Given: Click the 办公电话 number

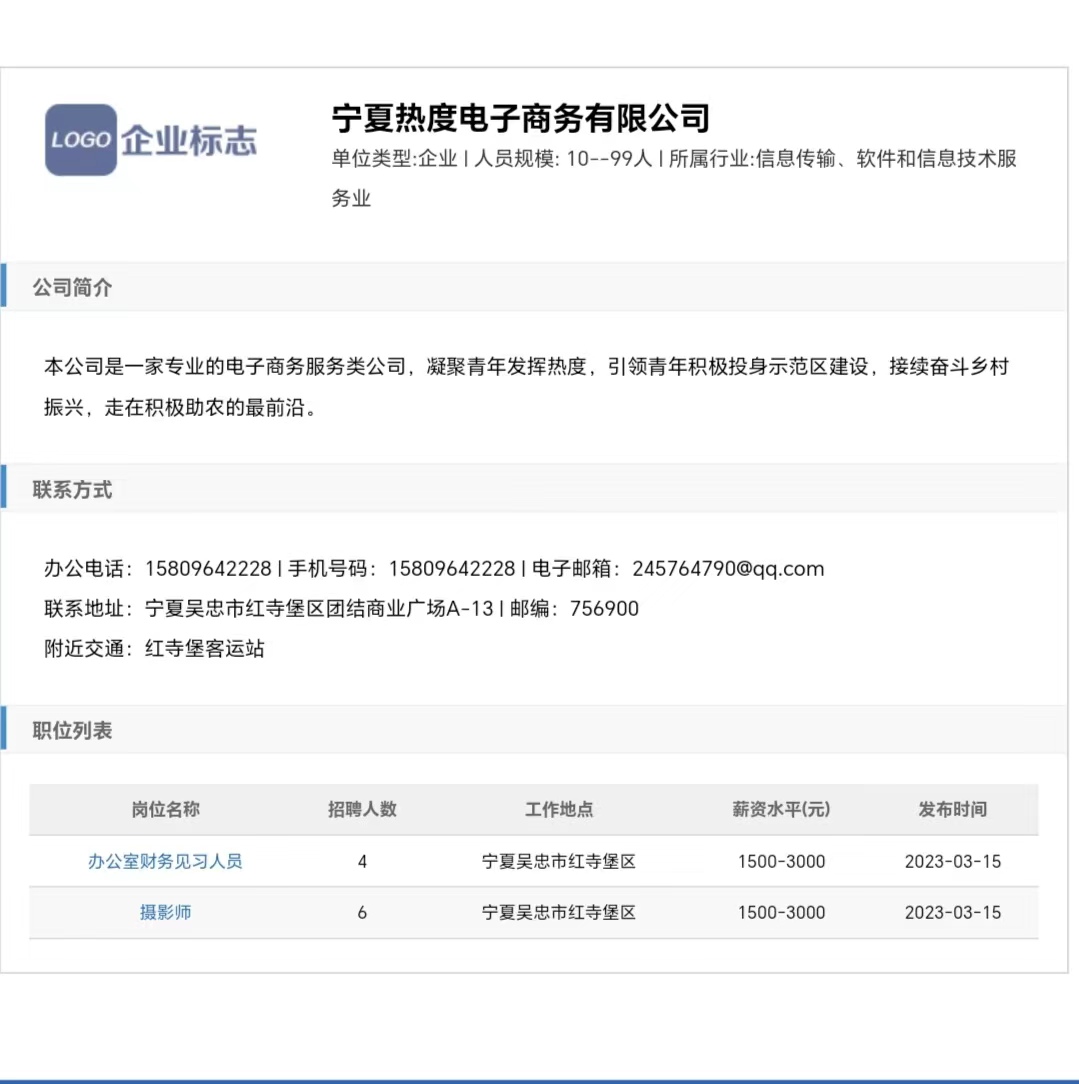Looking at the screenshot, I should [x=208, y=569].
